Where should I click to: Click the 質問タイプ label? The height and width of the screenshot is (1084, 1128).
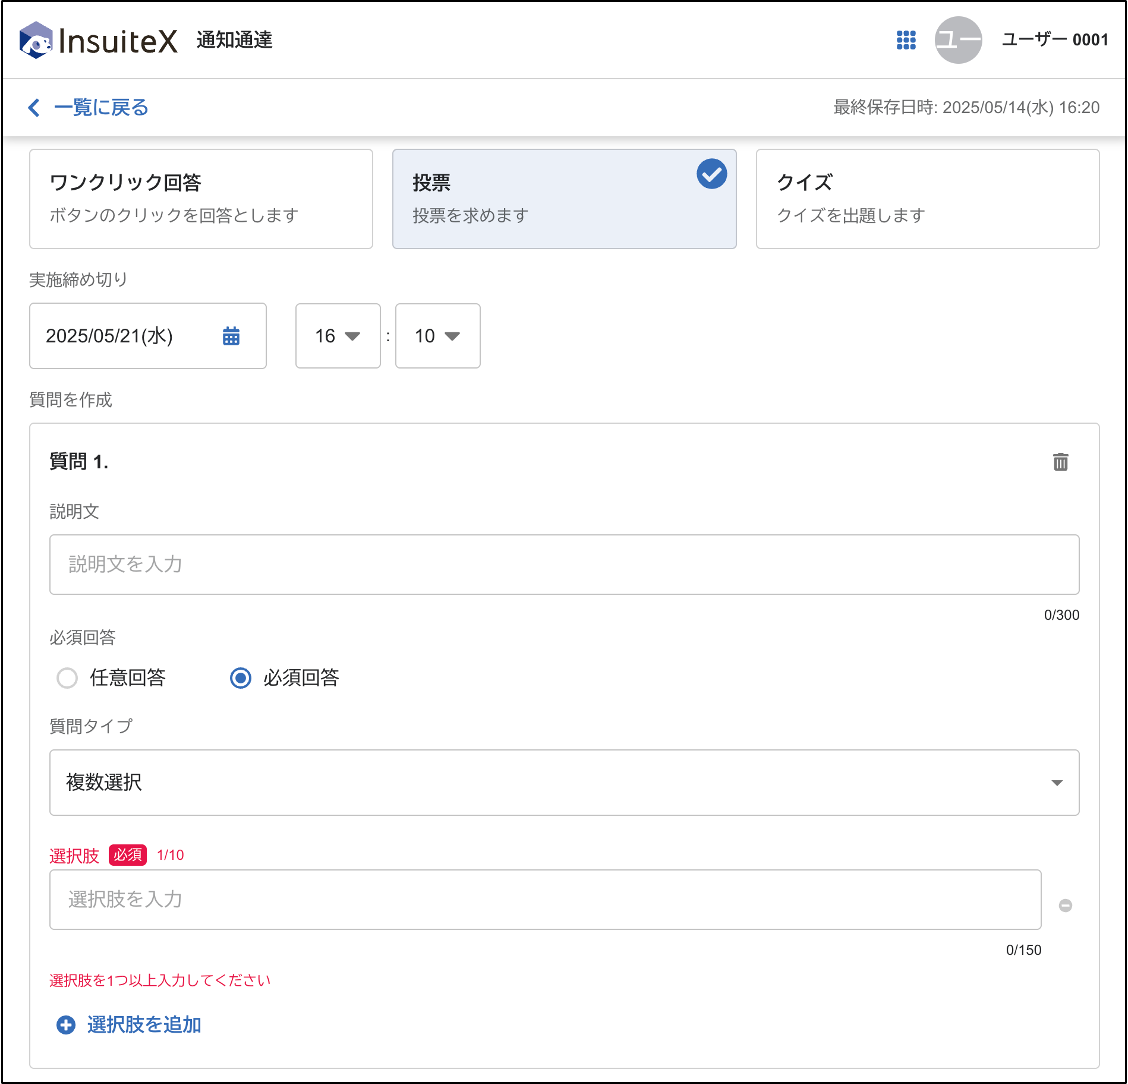91,727
